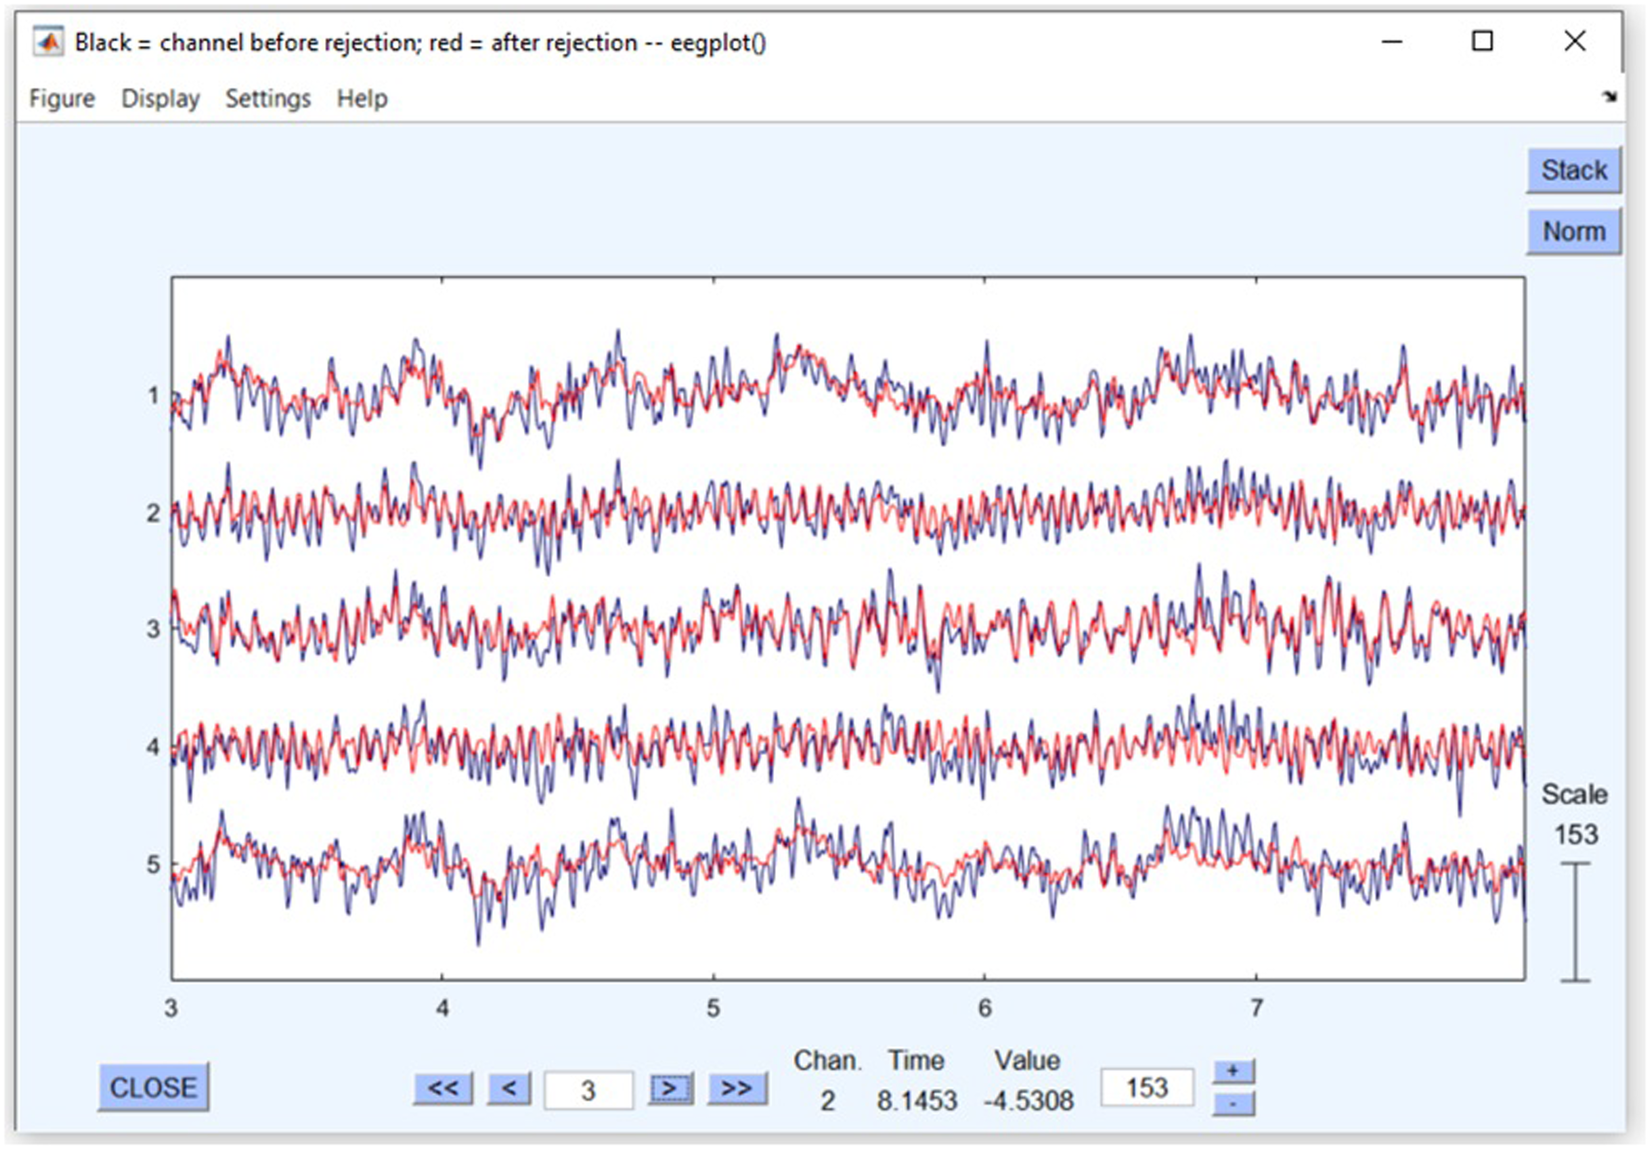Minimize the eegplot window
This screenshot has width=1650, height=1149.
pos(1392,41)
